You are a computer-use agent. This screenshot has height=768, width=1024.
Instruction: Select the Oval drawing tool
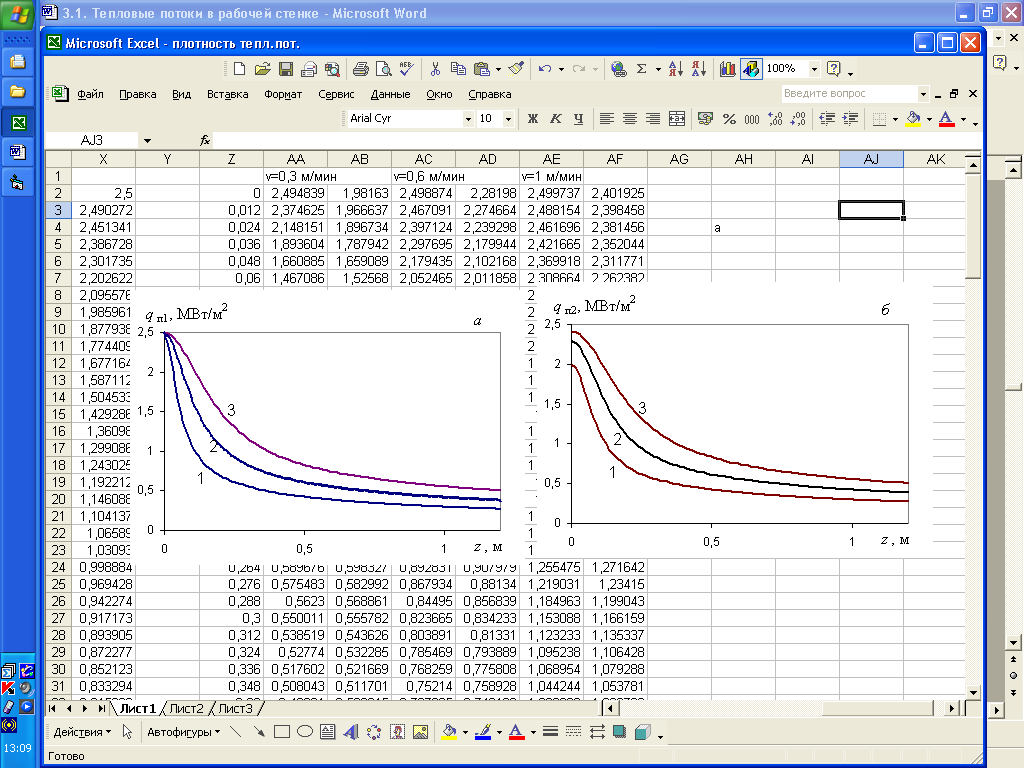pyautogui.click(x=304, y=732)
